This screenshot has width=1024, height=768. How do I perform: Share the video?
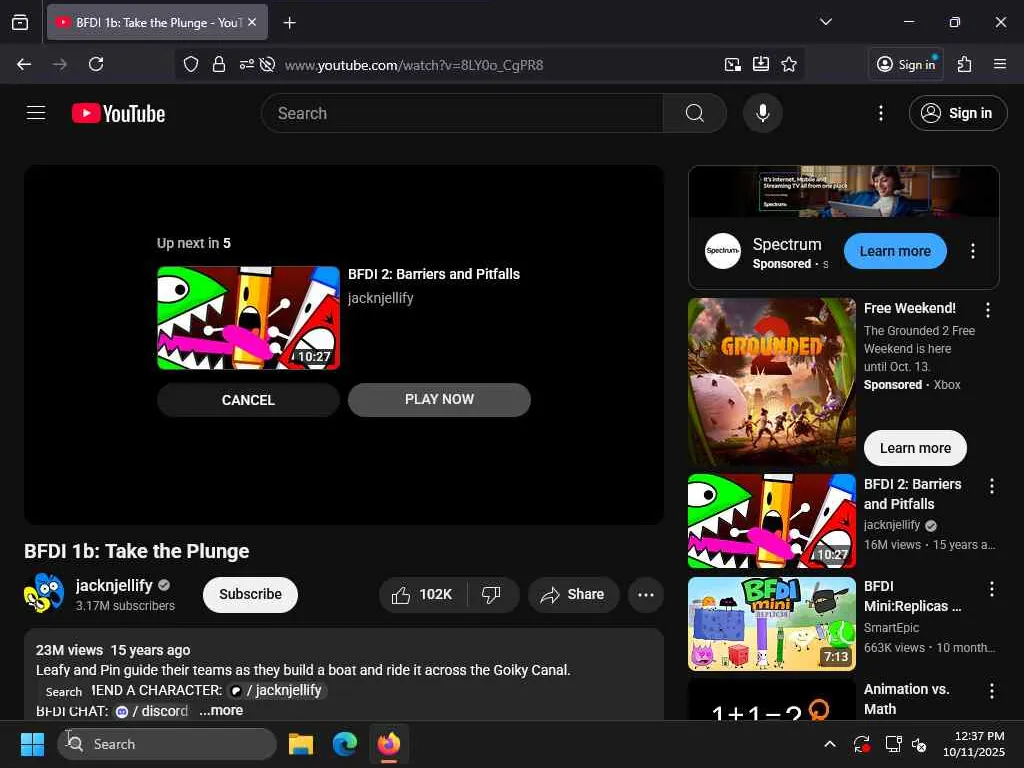click(573, 594)
